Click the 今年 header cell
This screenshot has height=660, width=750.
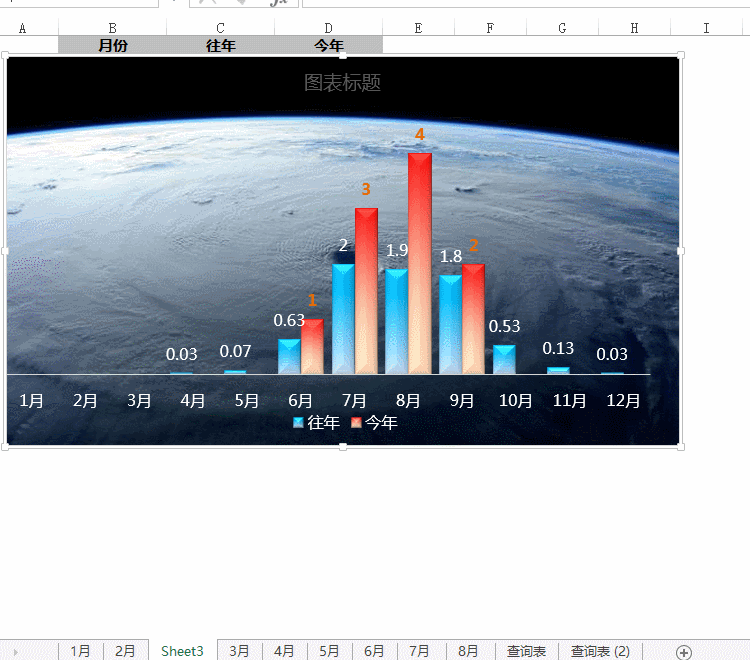[328, 45]
